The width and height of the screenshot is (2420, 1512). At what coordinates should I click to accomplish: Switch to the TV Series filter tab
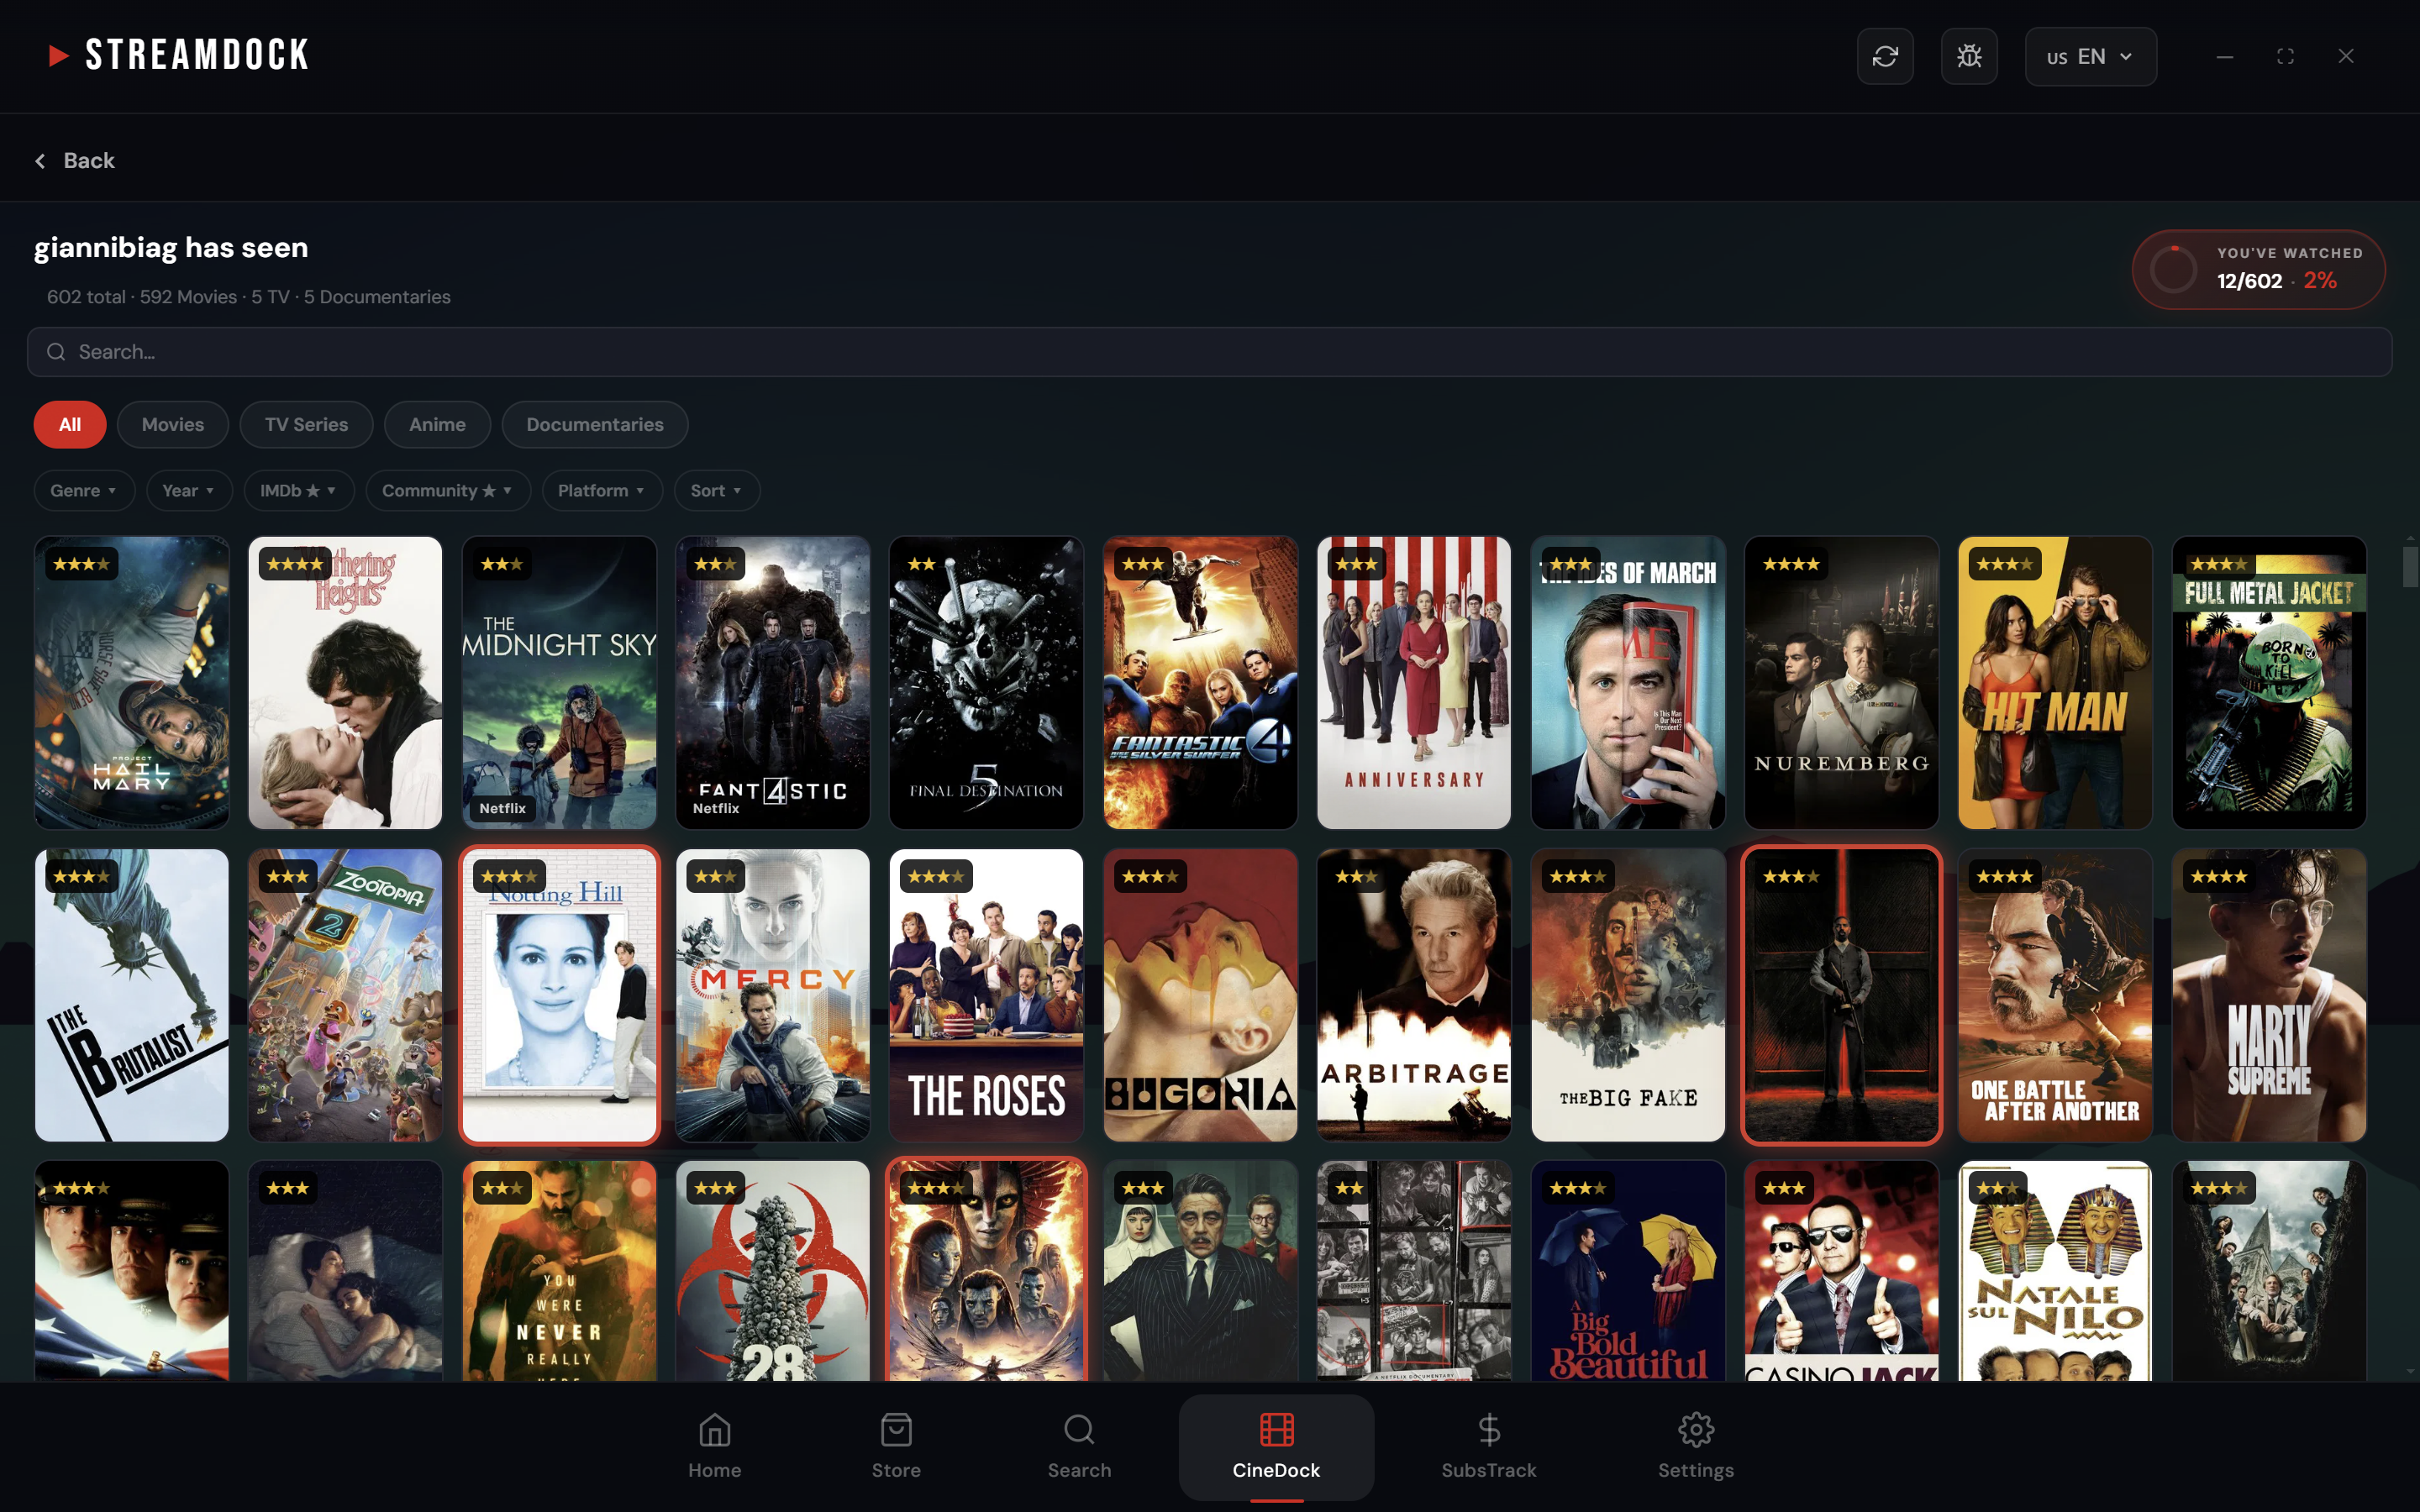click(306, 425)
